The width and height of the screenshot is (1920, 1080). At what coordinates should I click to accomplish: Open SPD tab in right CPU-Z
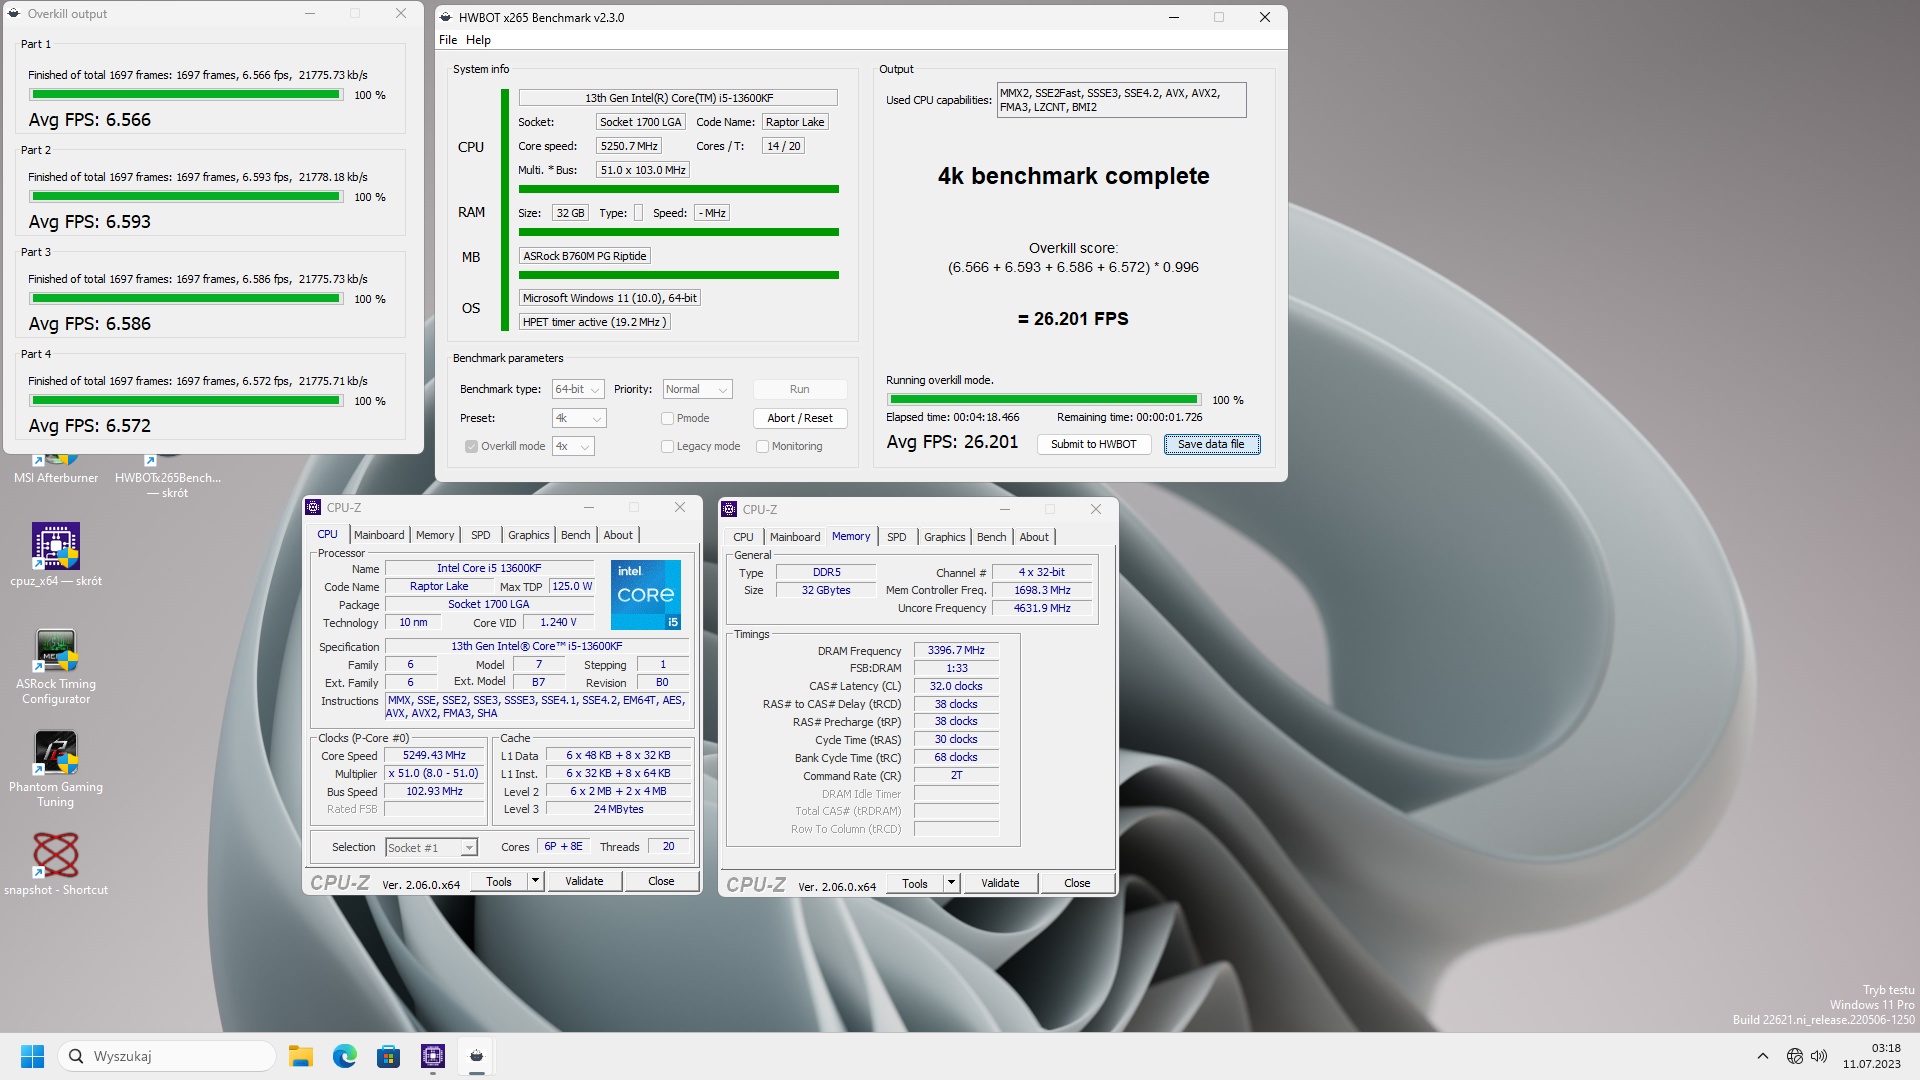coord(897,537)
